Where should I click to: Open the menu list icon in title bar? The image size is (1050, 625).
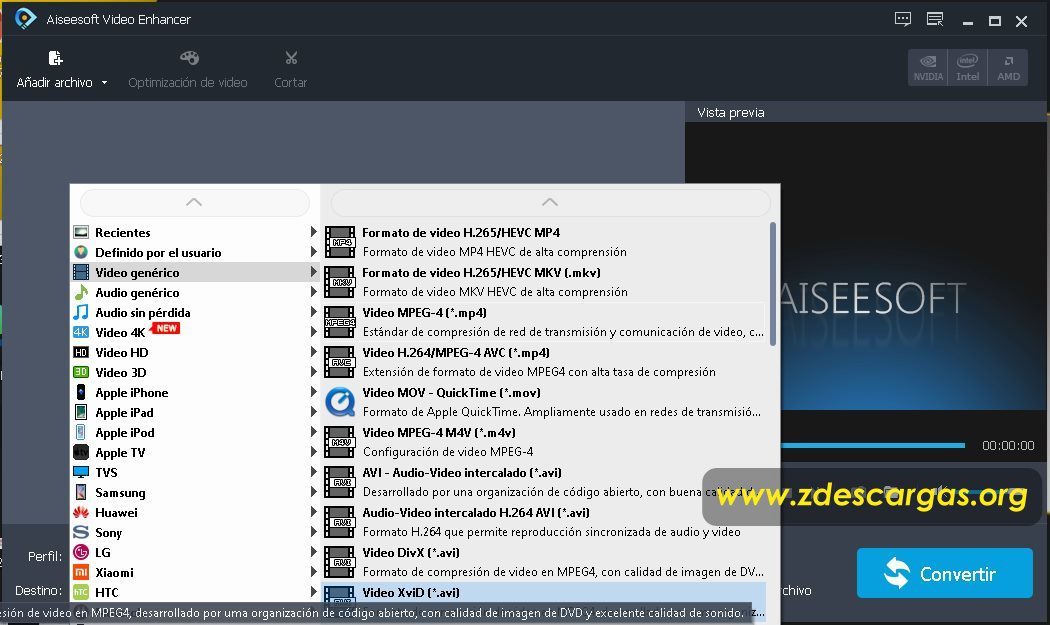coord(935,19)
